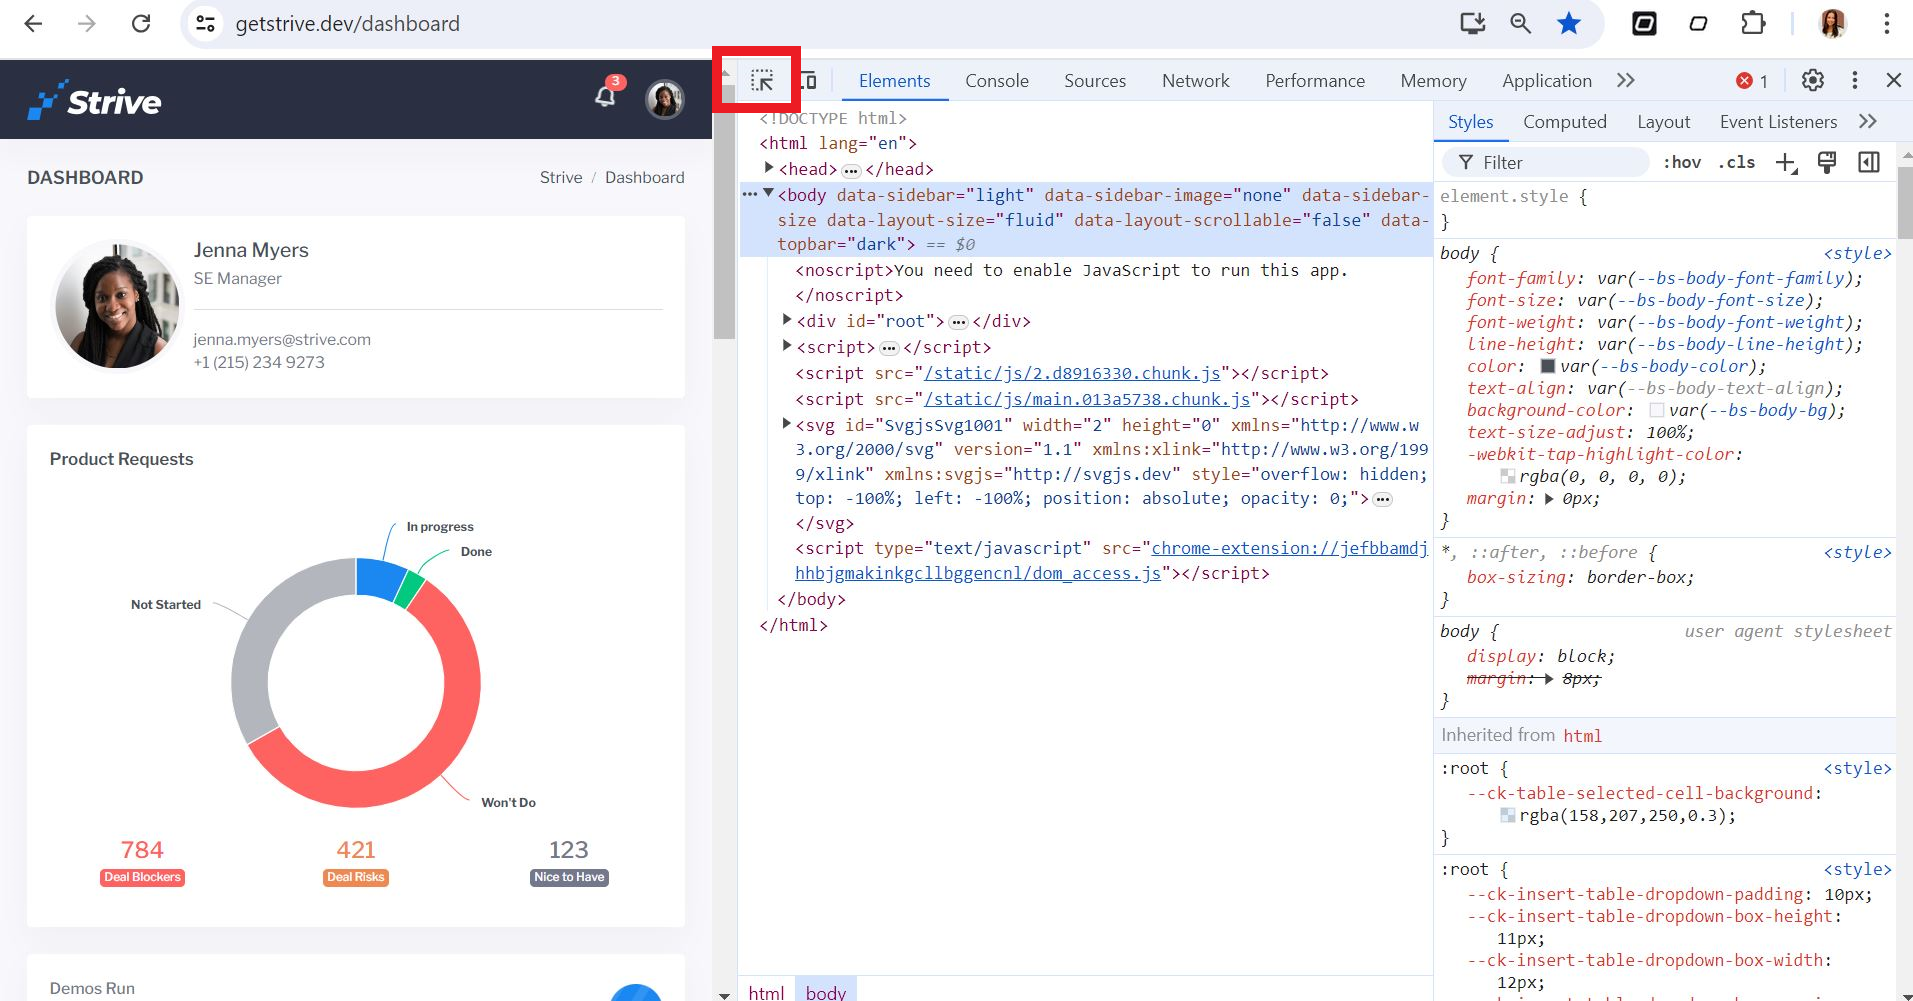Open the rgba(158,207,250,0.3) color swatch
The width and height of the screenshot is (1913, 1001).
tap(1507, 815)
